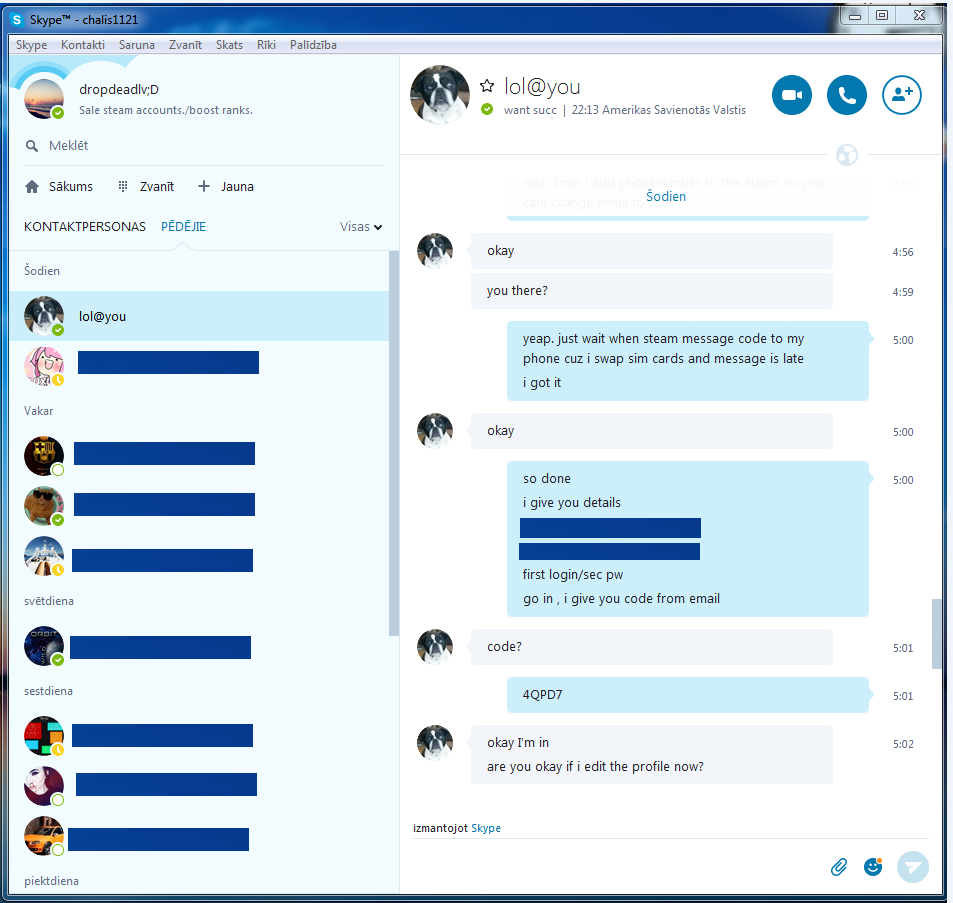953x903 pixels.
Task: Click your online status indicator badge
Action: click(x=58, y=113)
